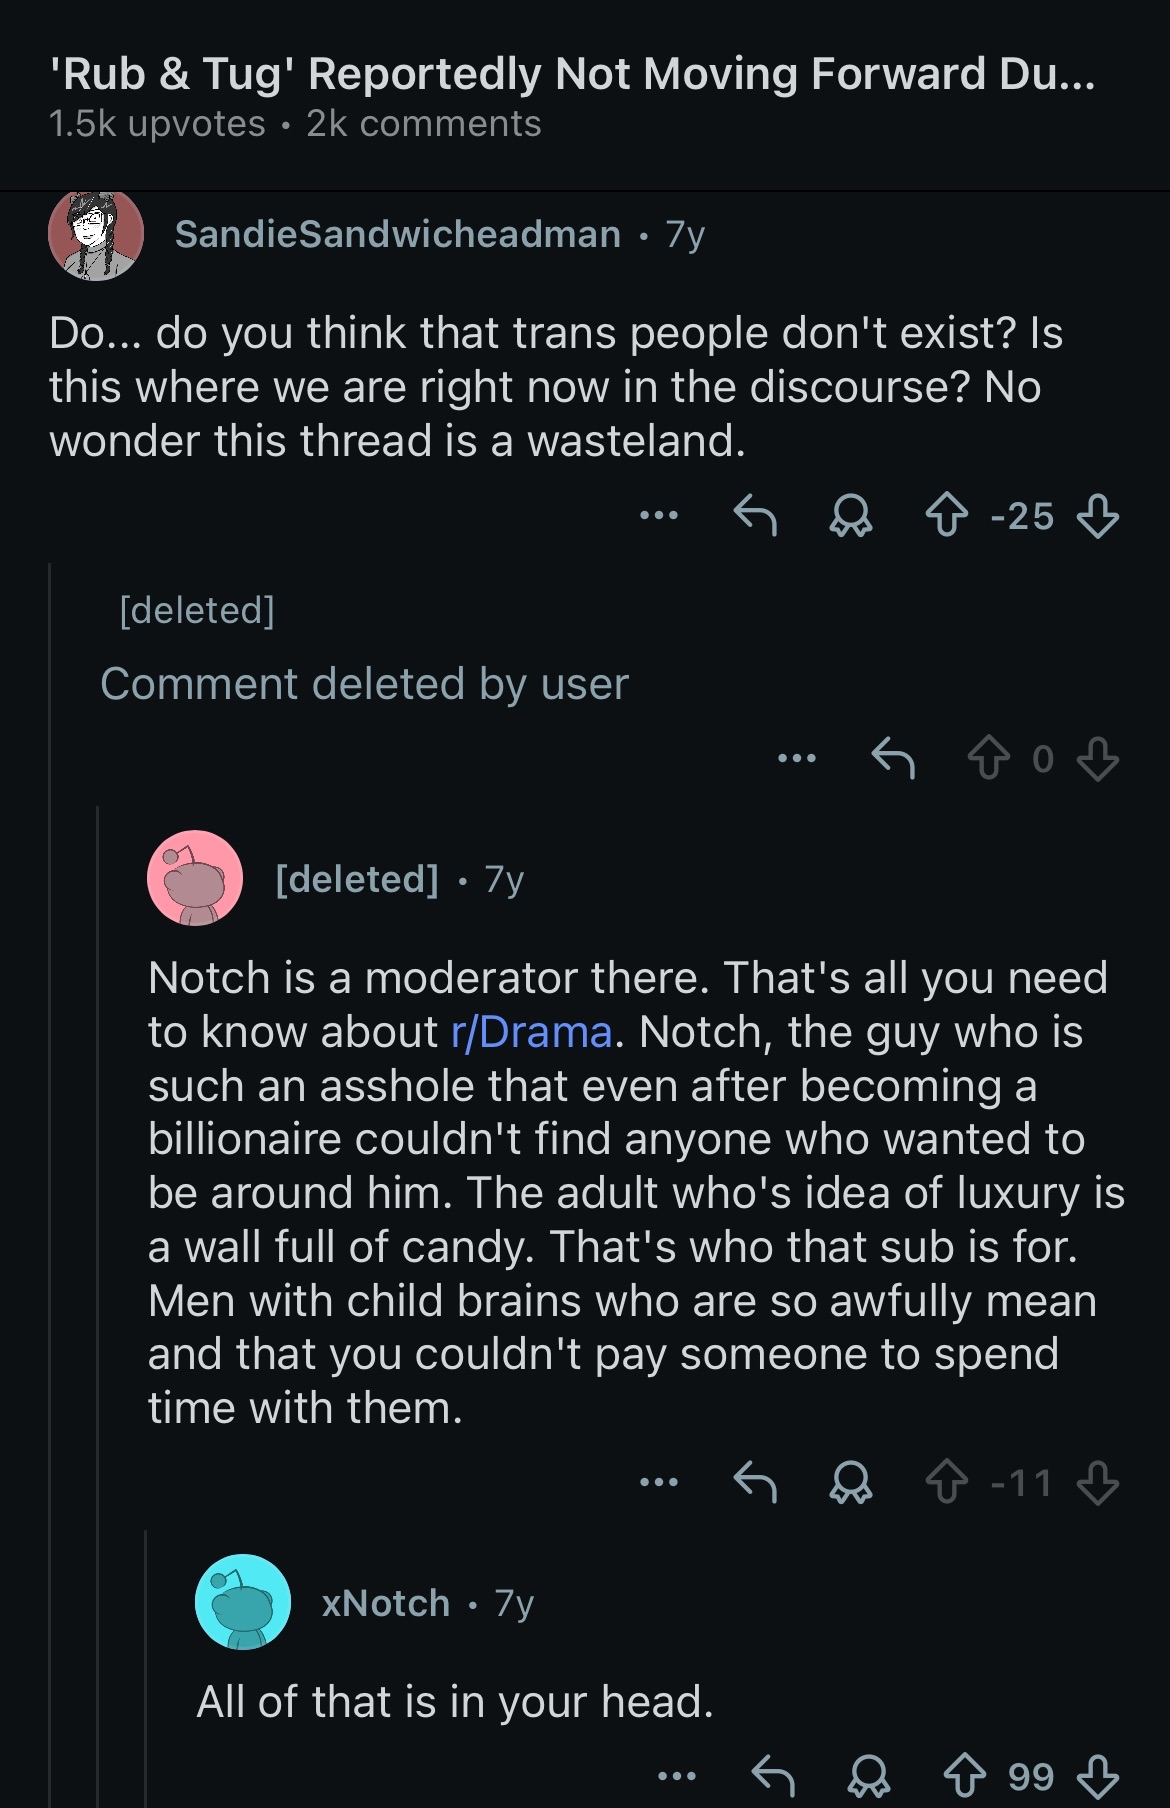Upvote SandieSandwicheadman's comment

(946, 516)
